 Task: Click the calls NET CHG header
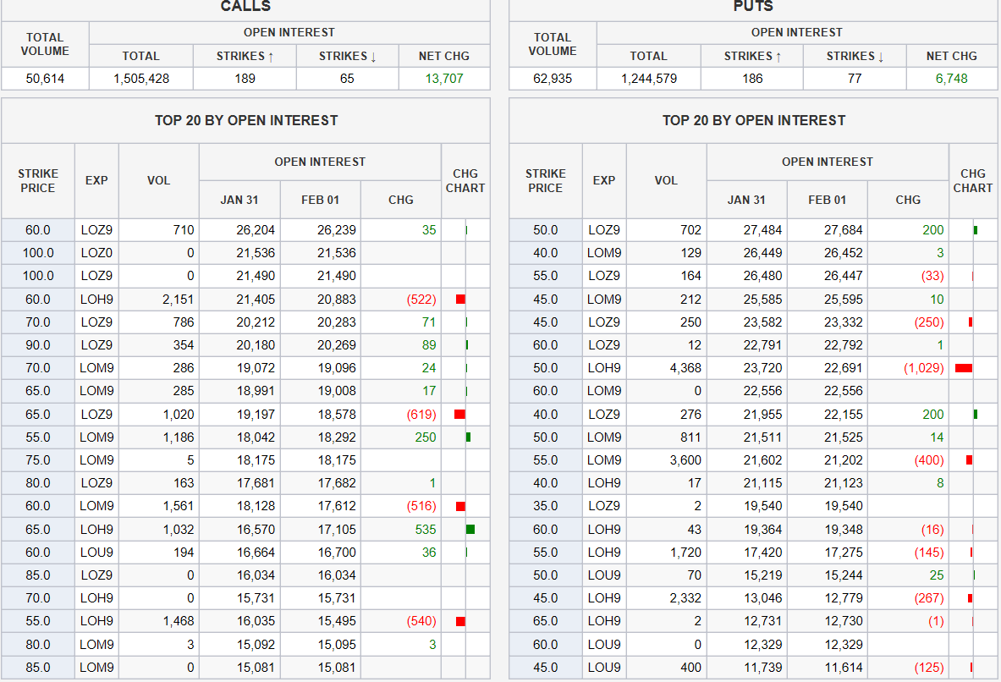(444, 56)
